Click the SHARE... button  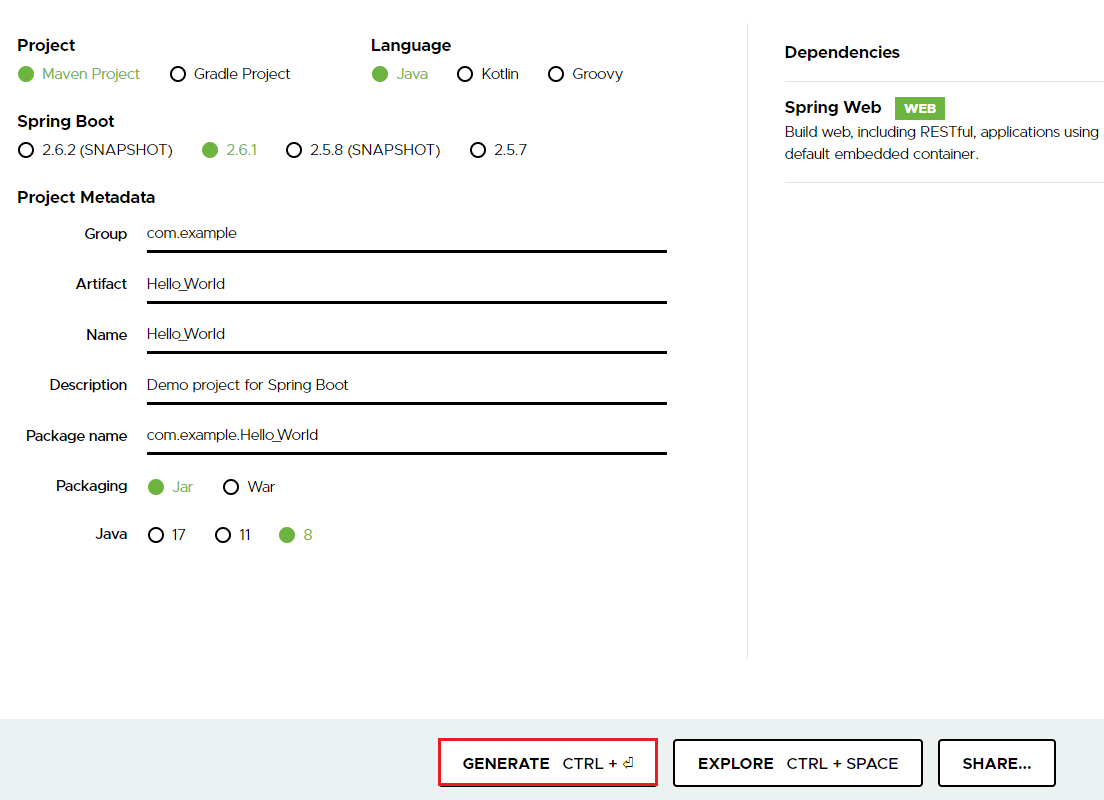[x=996, y=763]
